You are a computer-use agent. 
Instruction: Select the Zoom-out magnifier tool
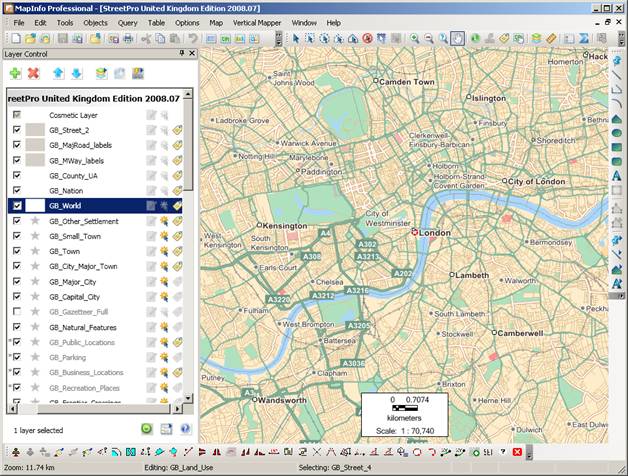click(x=429, y=38)
